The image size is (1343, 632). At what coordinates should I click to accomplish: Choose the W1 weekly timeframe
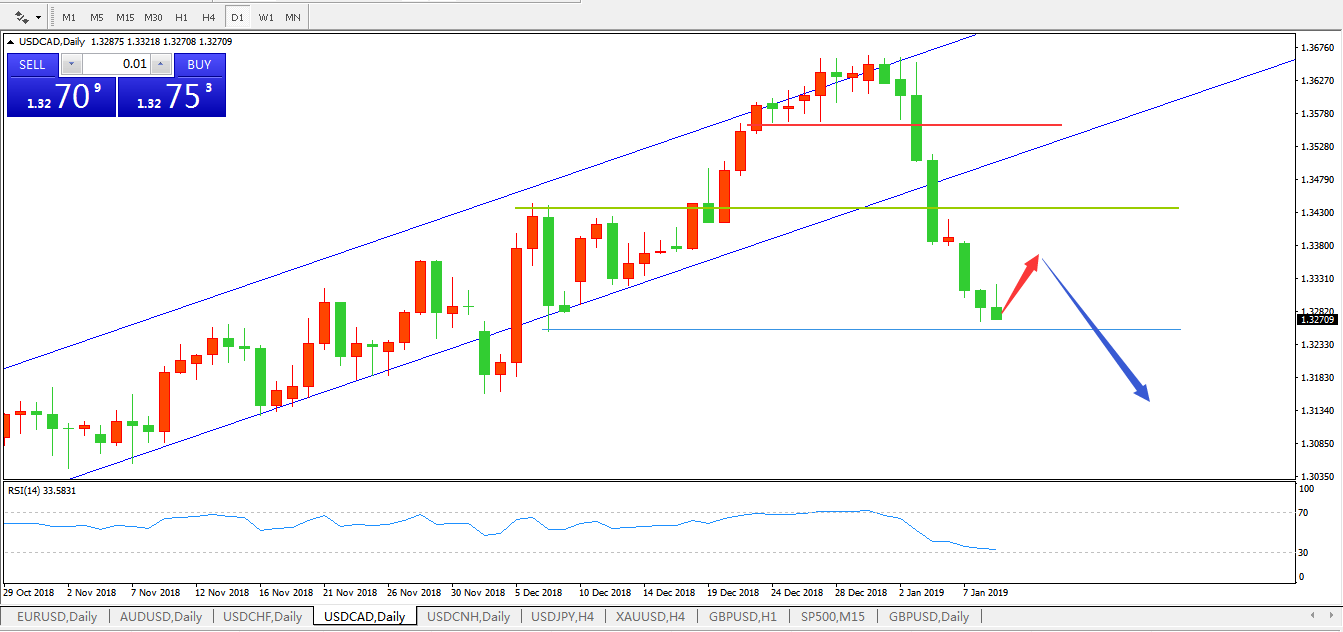(265, 17)
